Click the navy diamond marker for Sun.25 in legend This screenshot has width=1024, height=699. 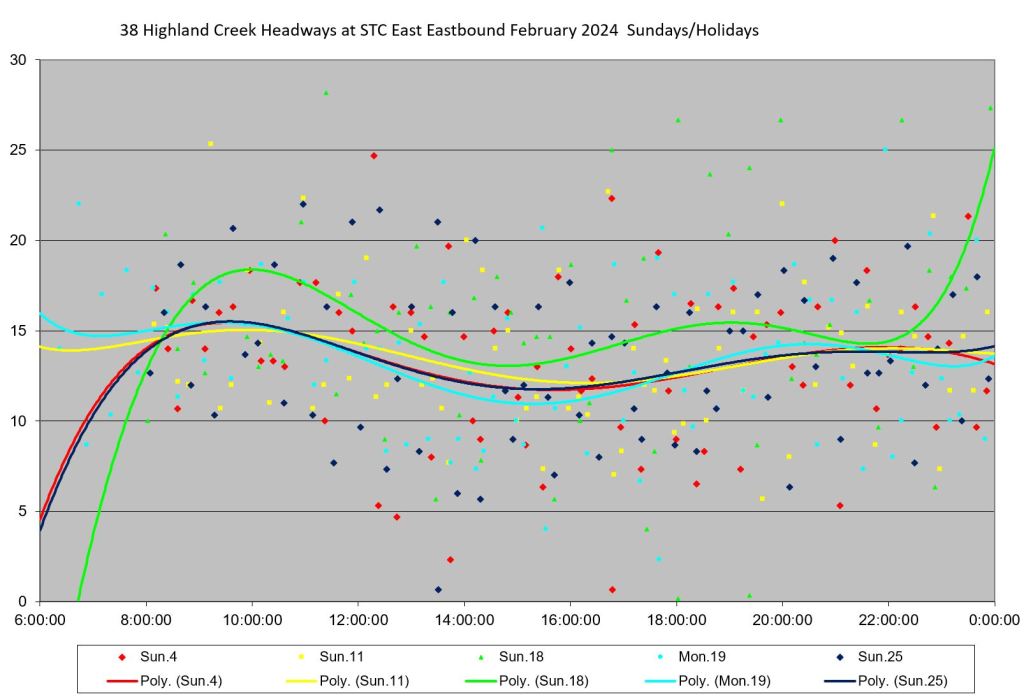[838, 657]
